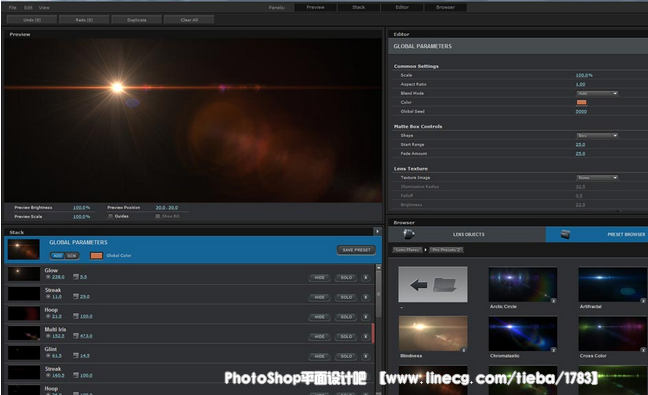Open the Blend Mode dropdown
Image resolution: width=648 pixels, height=395 pixels.
597,93
